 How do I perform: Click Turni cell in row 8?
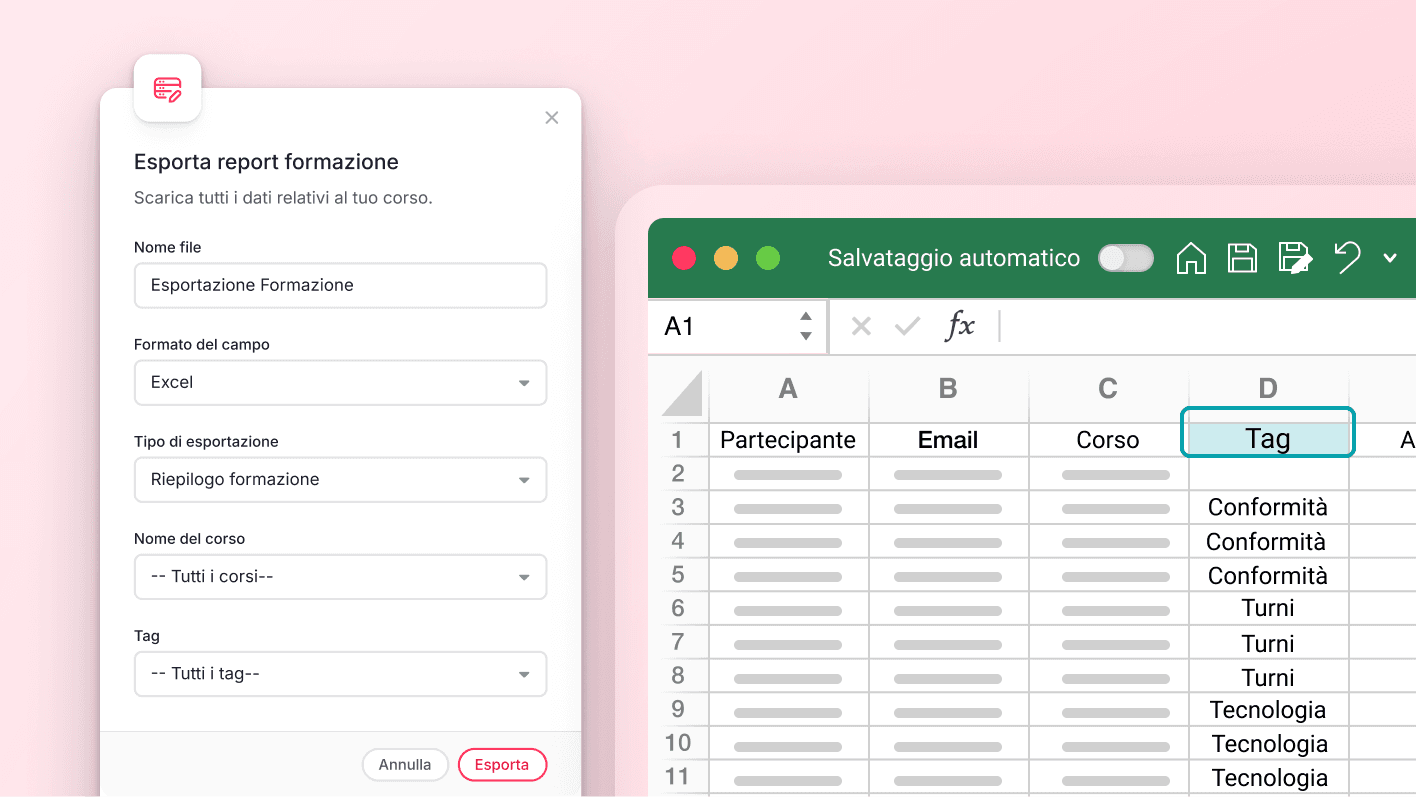[1268, 677]
